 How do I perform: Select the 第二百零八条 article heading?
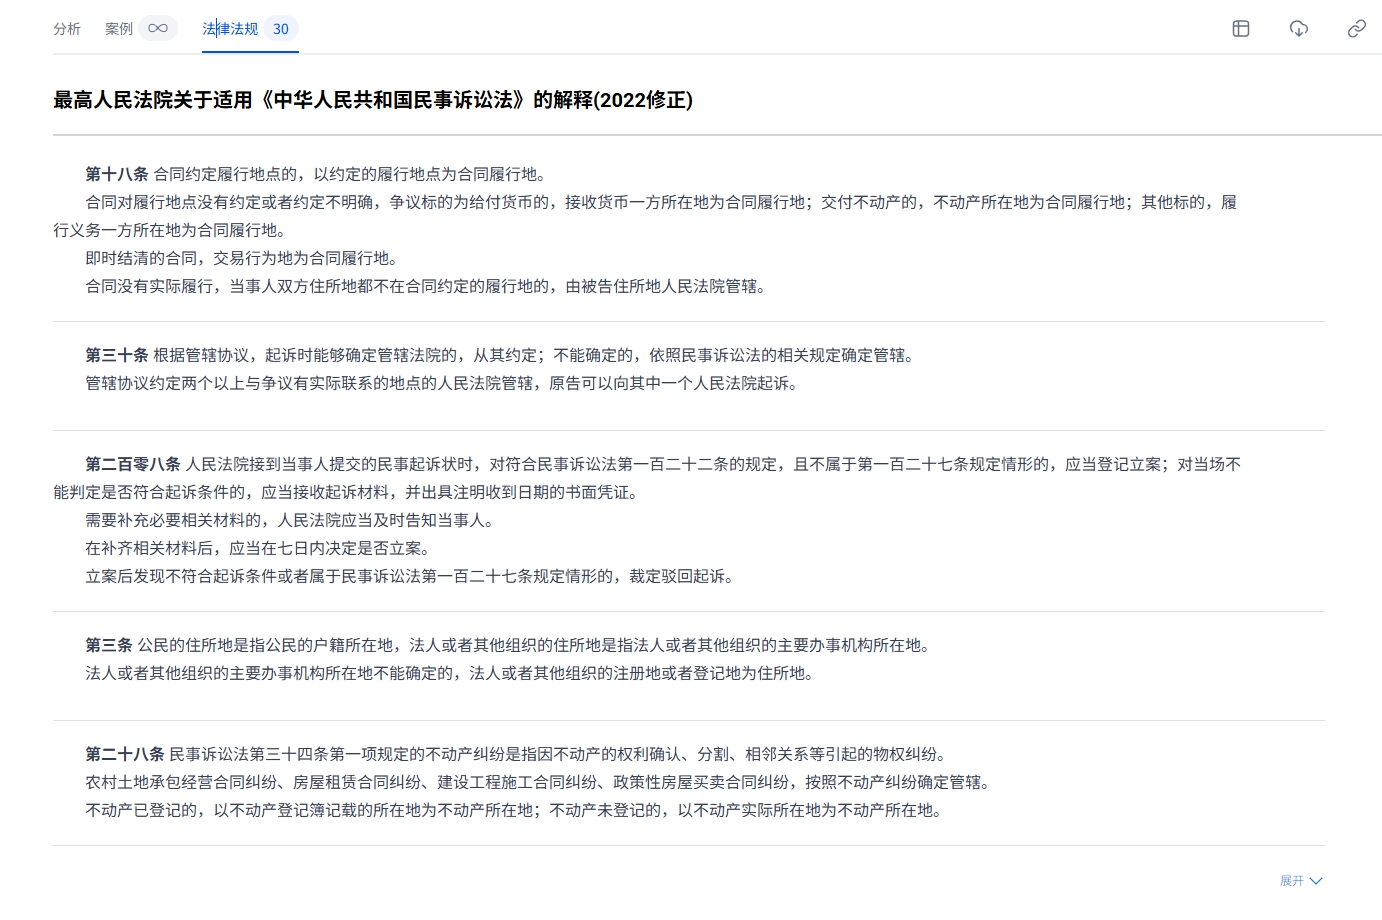click(x=132, y=464)
